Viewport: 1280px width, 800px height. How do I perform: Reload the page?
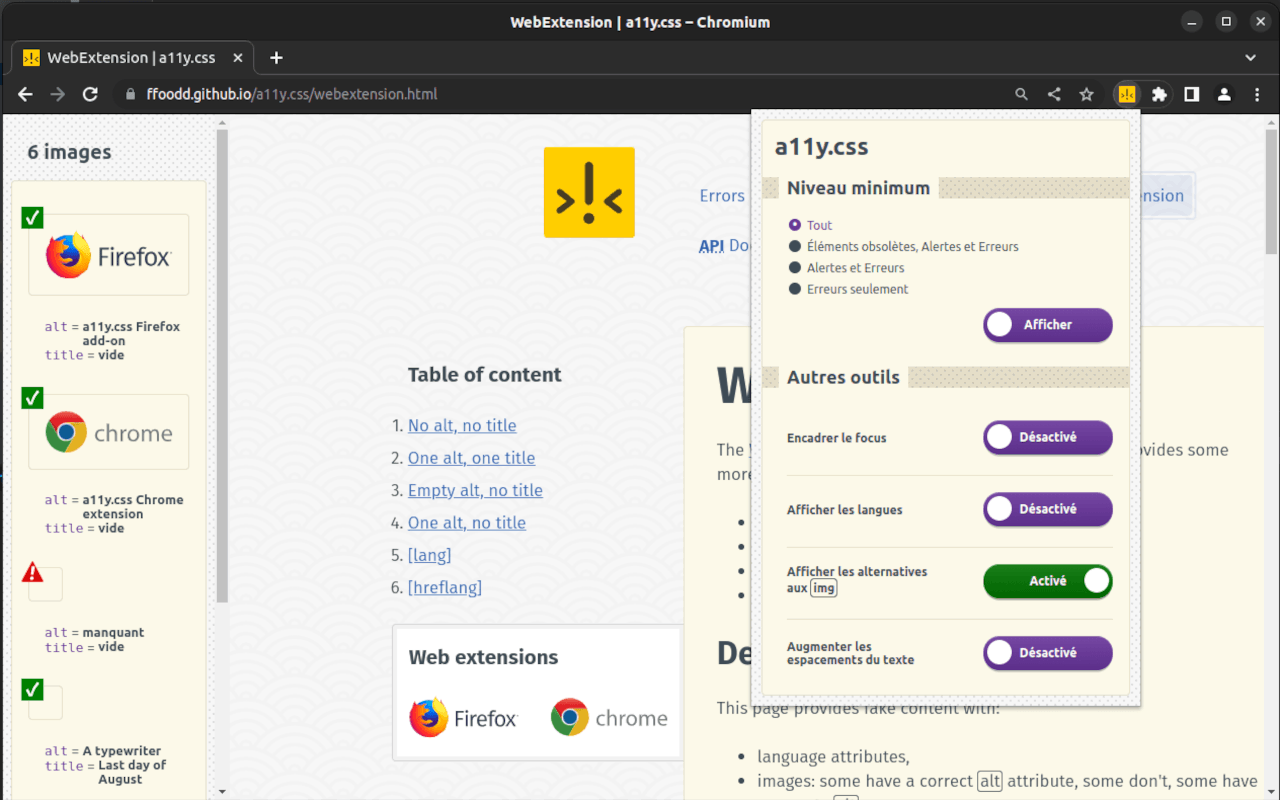pyautogui.click(x=90, y=94)
